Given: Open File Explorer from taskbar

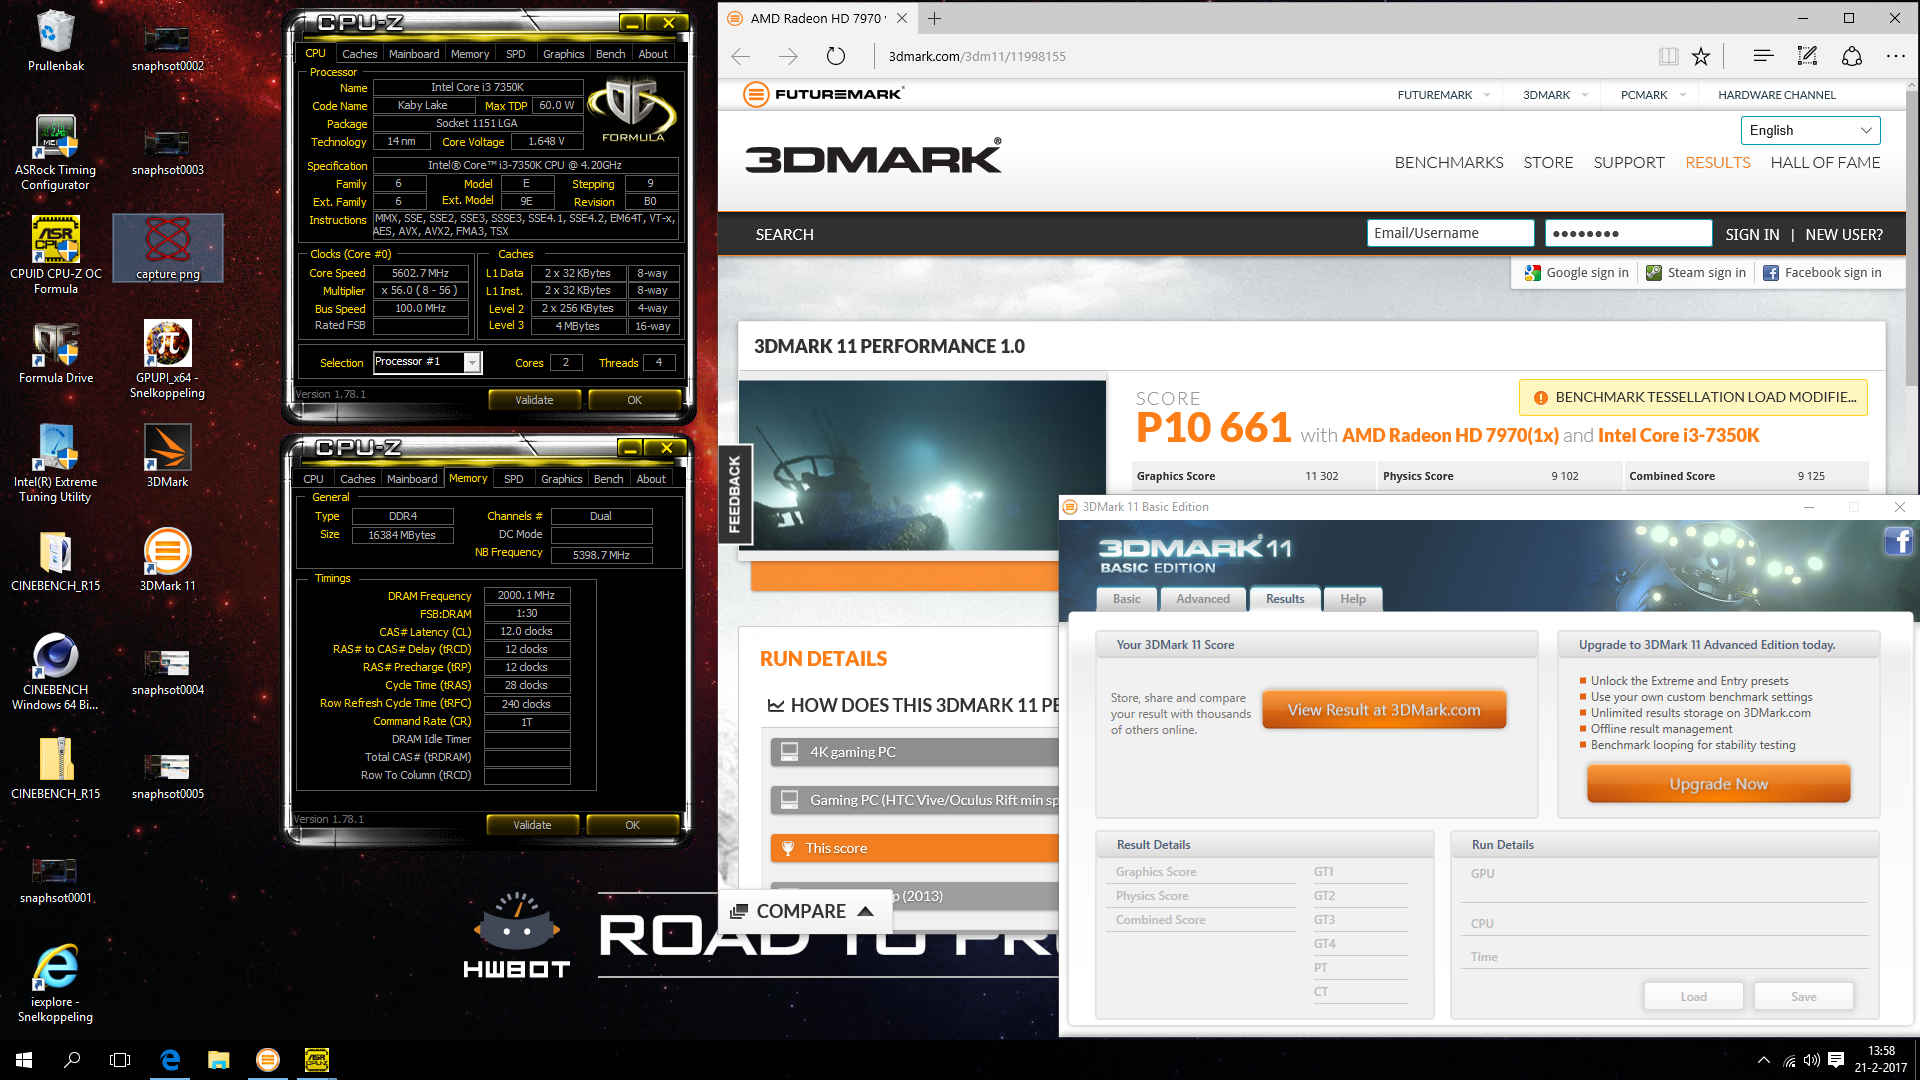Looking at the screenshot, I should click(x=218, y=1060).
